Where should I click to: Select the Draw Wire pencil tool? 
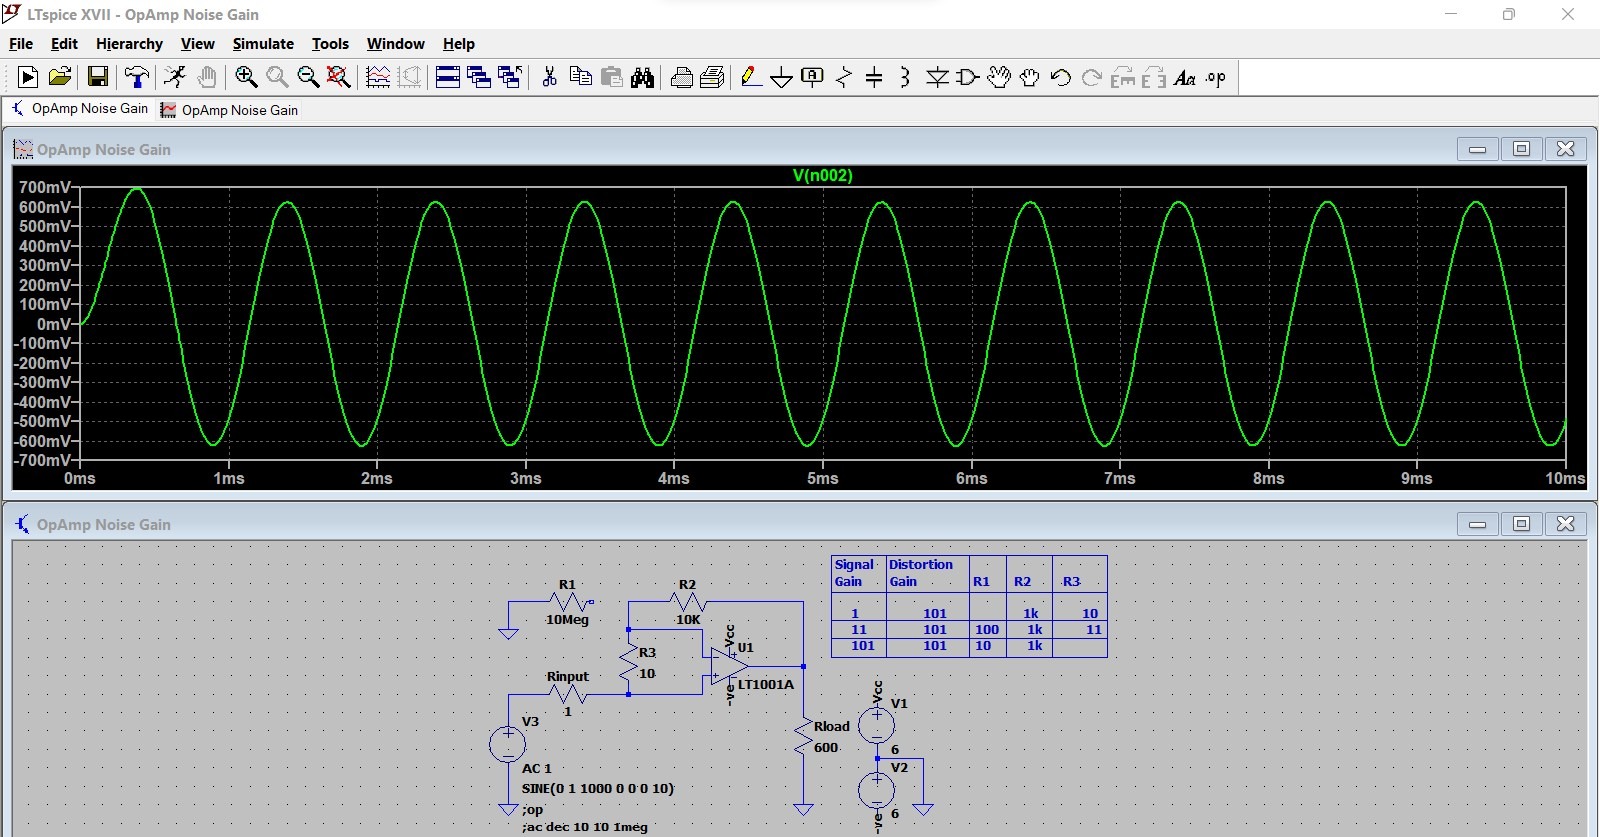(x=752, y=77)
